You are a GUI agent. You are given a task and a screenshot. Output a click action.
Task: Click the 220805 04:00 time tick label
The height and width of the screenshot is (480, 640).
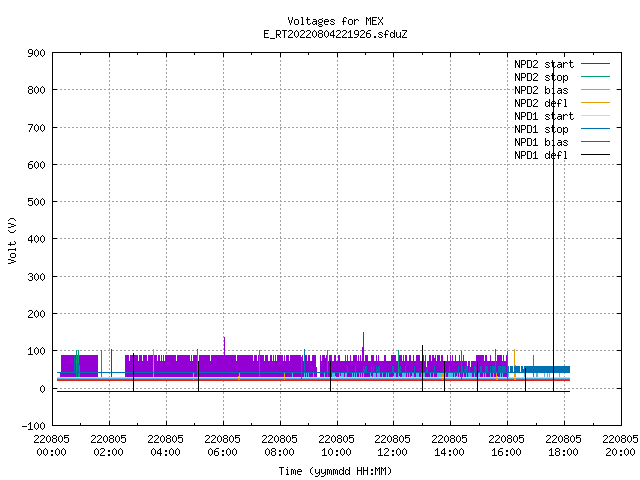click(165, 446)
